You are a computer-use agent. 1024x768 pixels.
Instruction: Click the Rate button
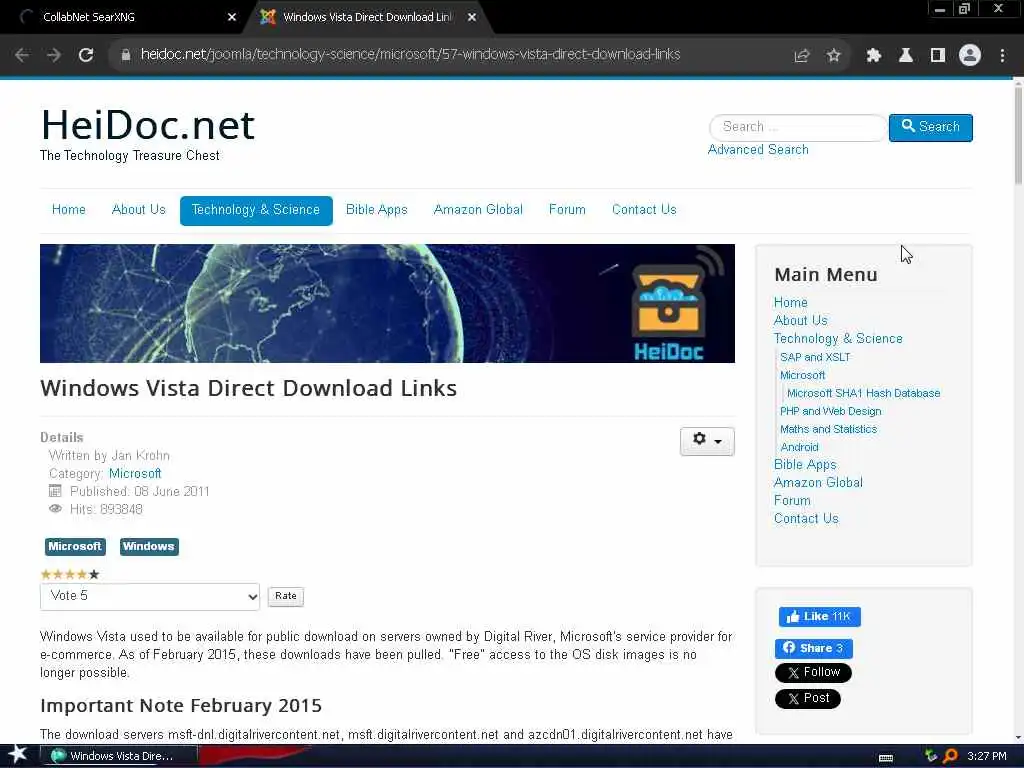[285, 596]
